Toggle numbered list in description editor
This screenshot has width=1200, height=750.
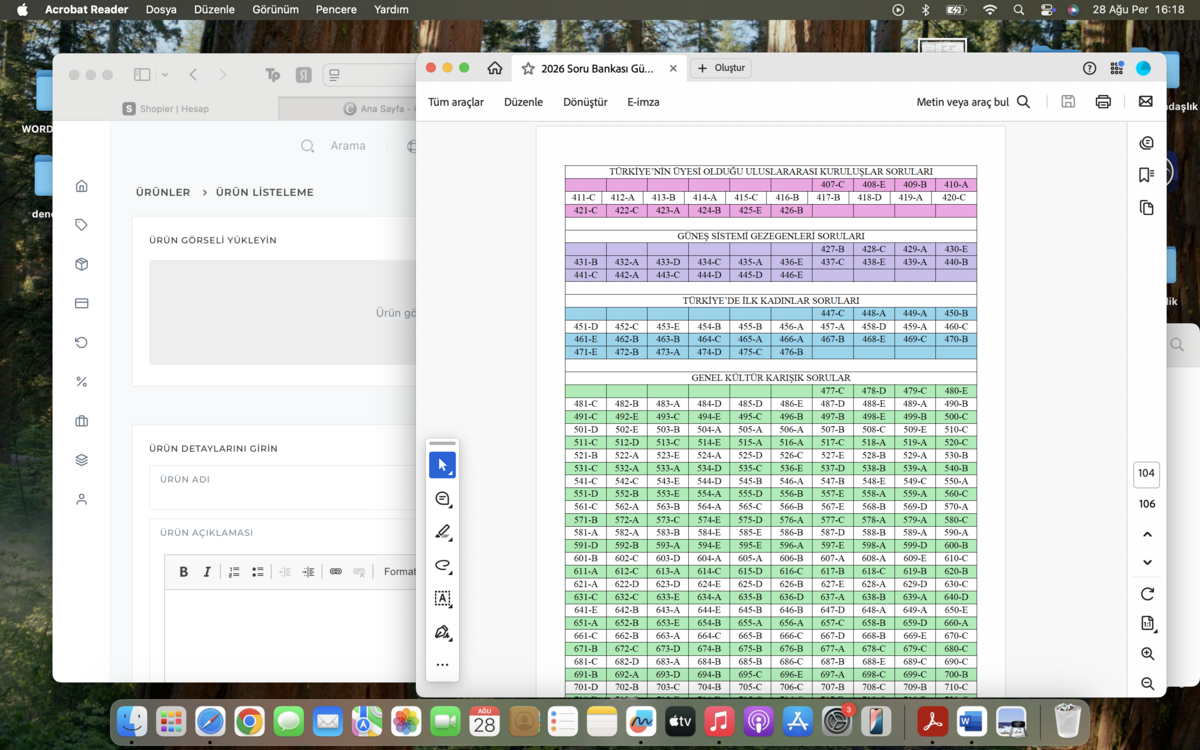coord(234,572)
